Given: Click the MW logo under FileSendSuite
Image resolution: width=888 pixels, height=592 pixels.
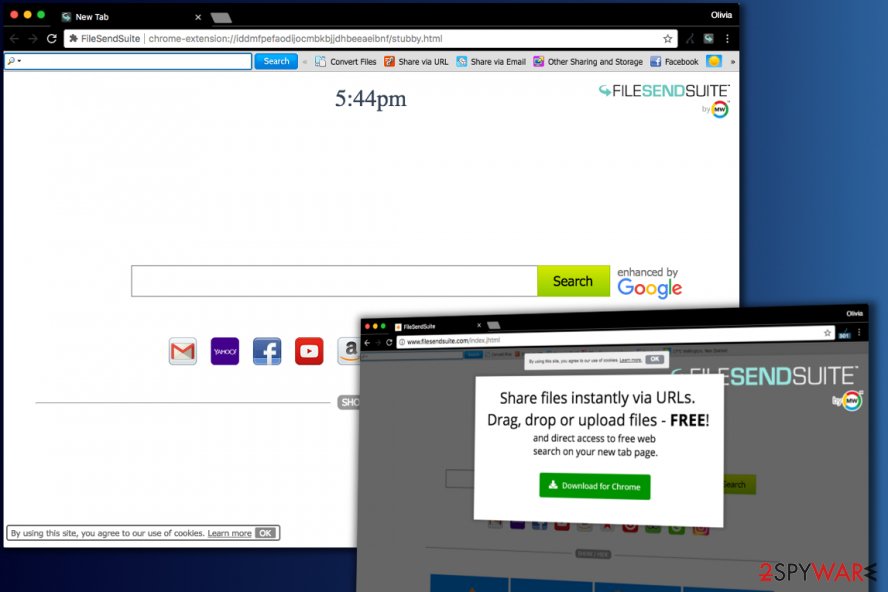Looking at the screenshot, I should [720, 109].
